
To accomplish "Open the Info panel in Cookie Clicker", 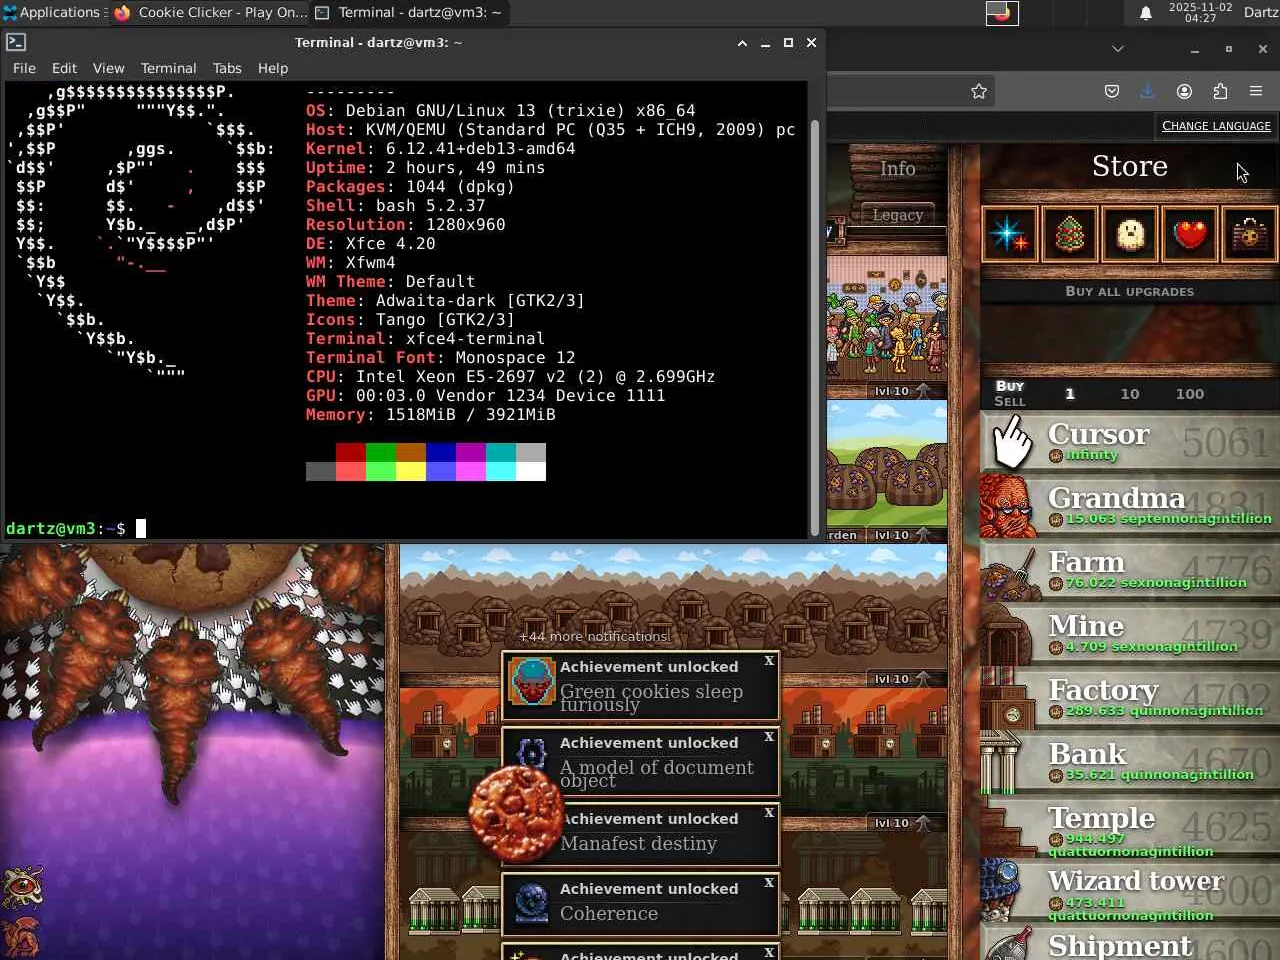I will (x=898, y=169).
